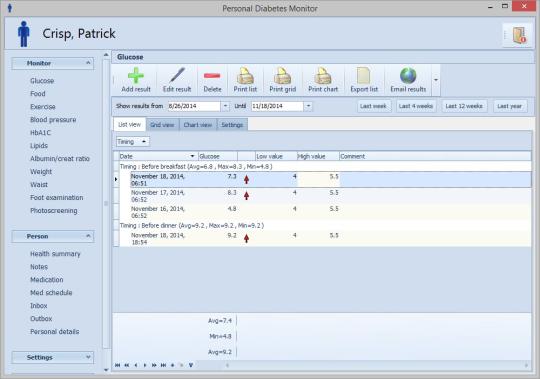This screenshot has width=540, height=379.
Task: Click the Print chart printer icon
Action: [323, 75]
